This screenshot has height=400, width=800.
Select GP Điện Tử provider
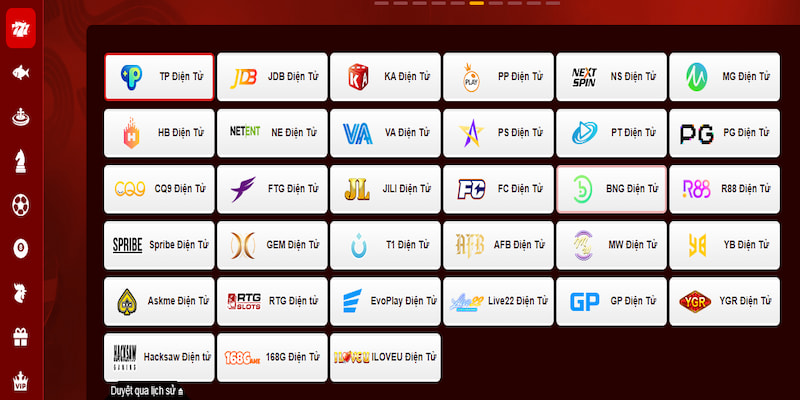coord(612,301)
